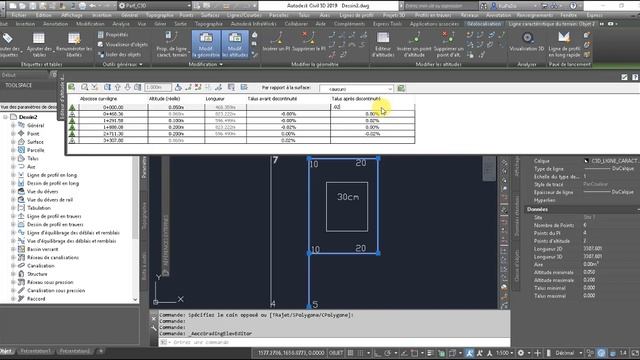This screenshot has width=640, height=360.
Task: Expand the Modification panel dropdown
Action: [205, 64]
